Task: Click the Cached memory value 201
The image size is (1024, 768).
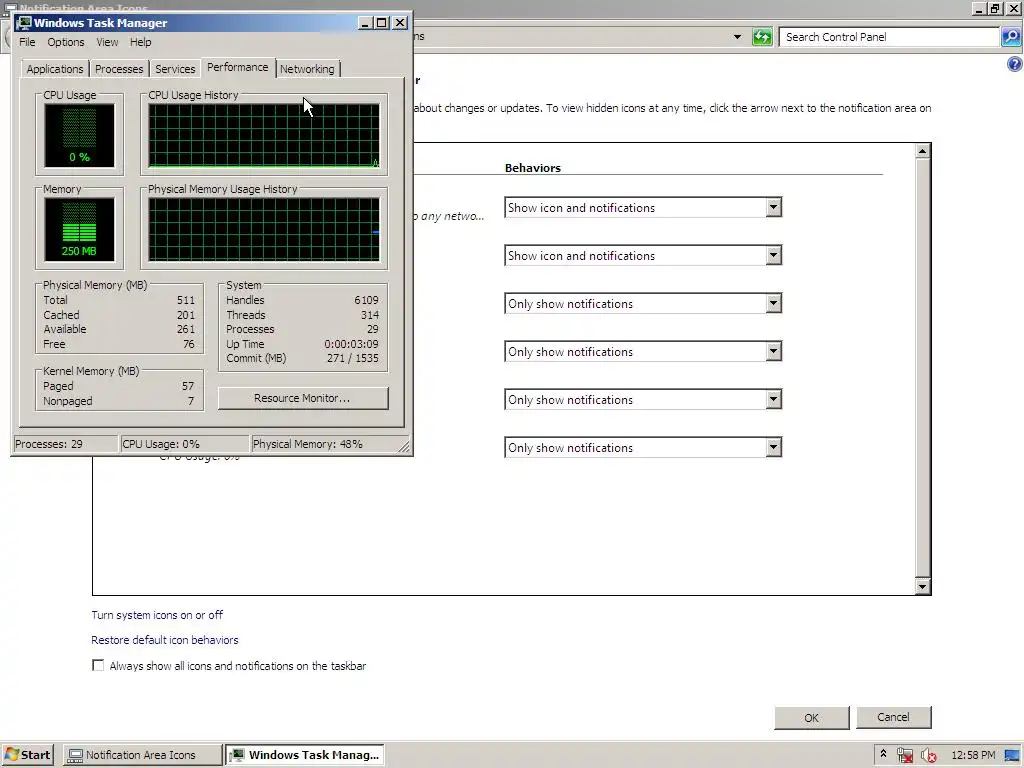Action: click(186, 315)
